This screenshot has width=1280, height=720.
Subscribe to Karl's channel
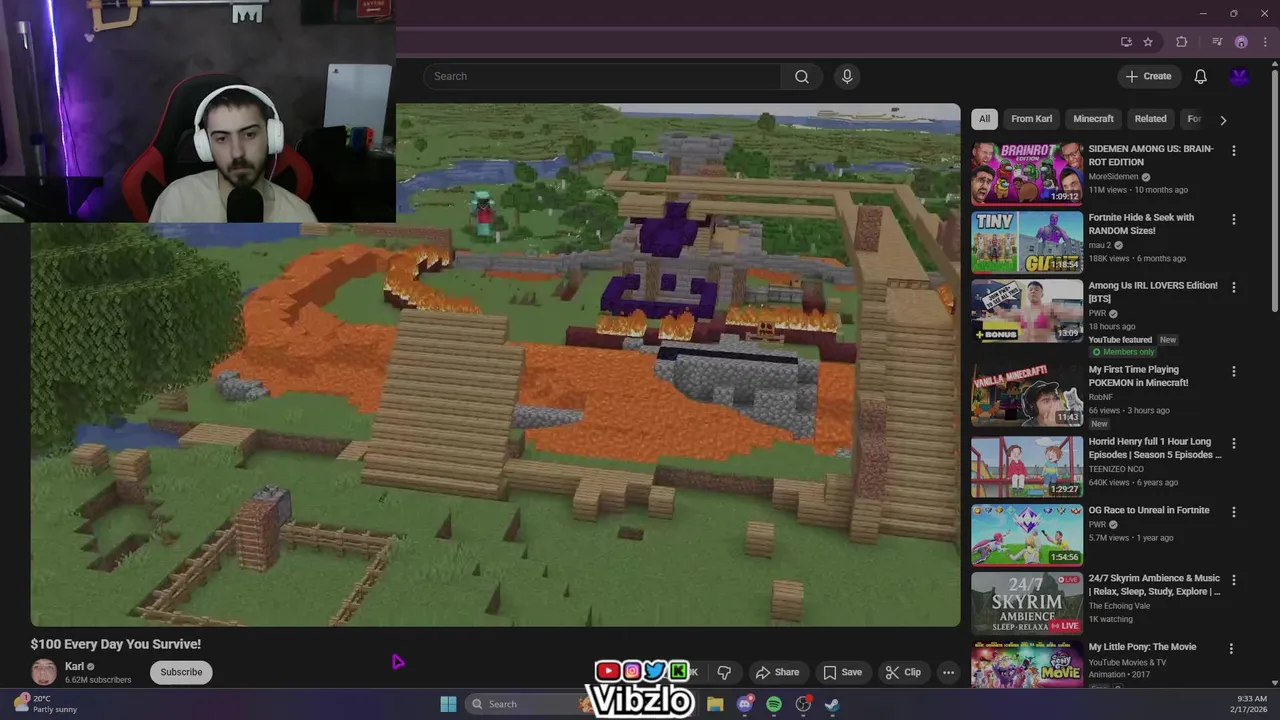[181, 672]
